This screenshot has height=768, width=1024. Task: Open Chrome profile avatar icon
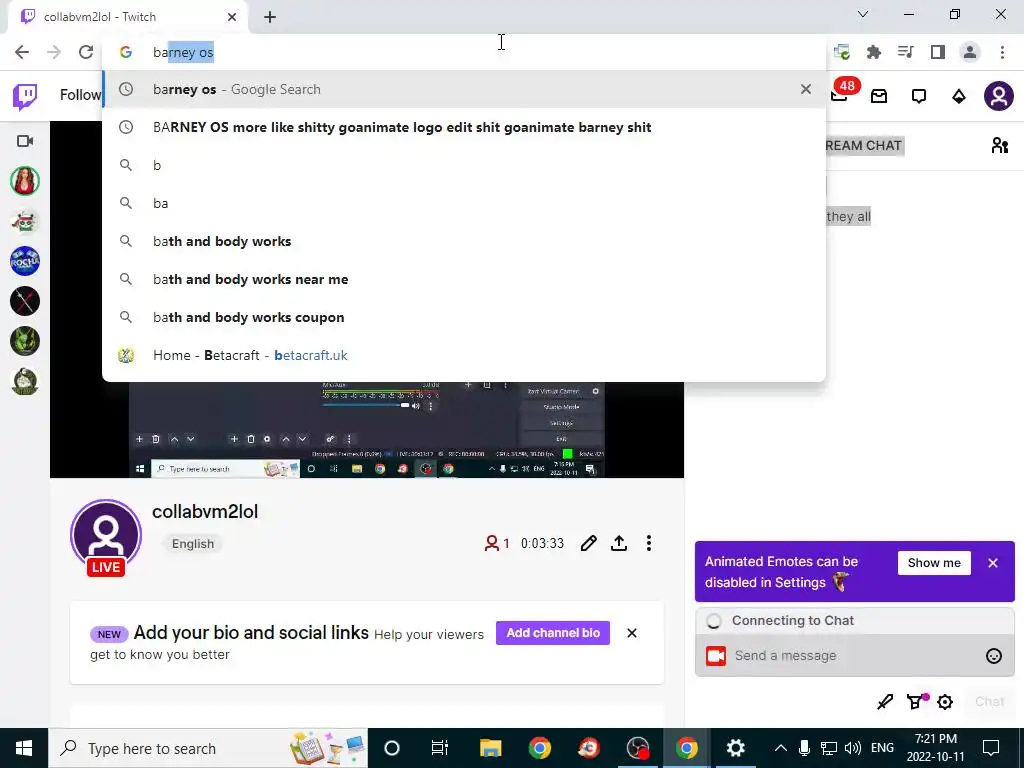(x=970, y=52)
